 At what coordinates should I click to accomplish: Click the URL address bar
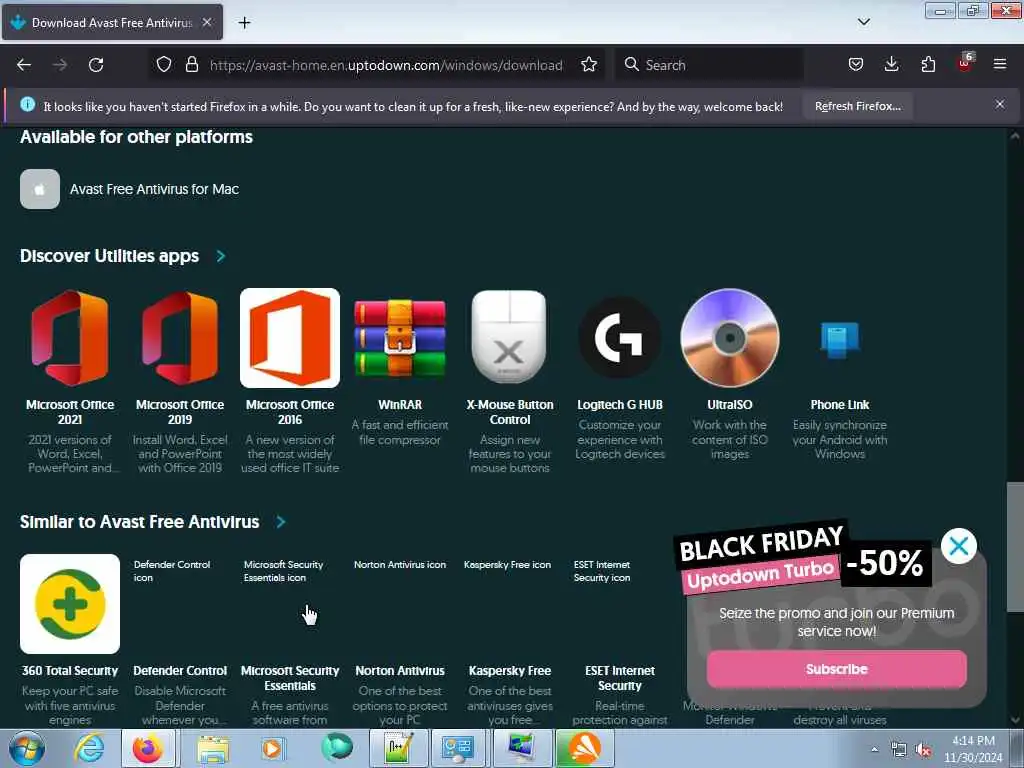point(385,65)
